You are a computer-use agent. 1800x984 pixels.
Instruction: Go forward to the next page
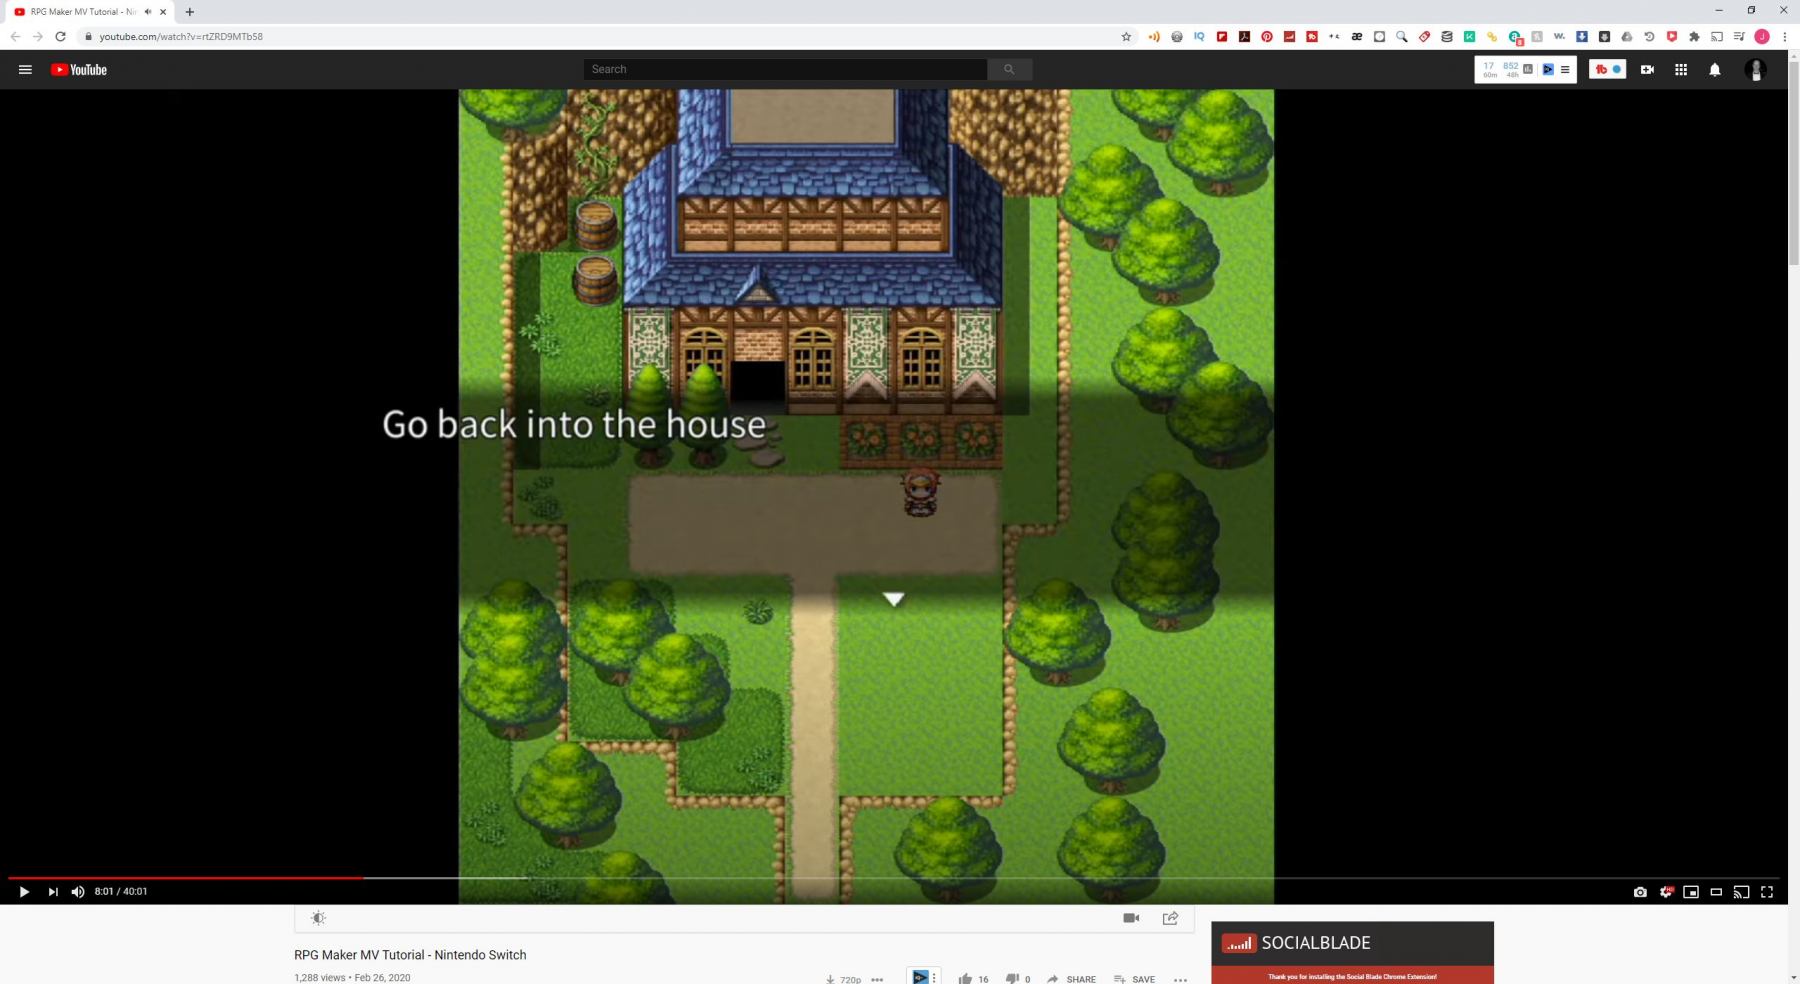click(x=37, y=37)
